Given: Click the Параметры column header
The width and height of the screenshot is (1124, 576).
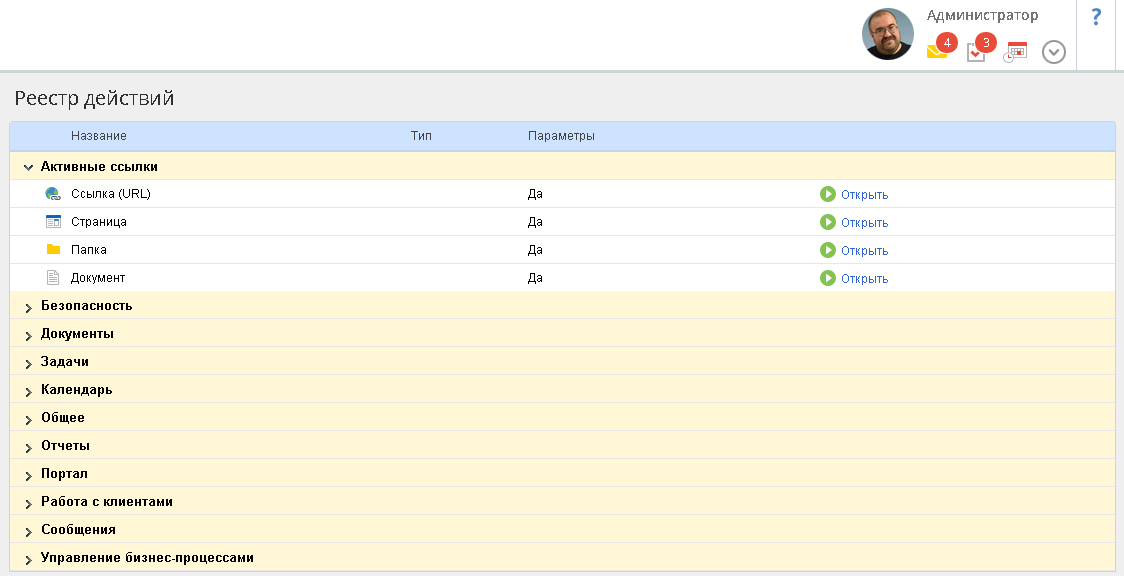Looking at the screenshot, I should point(561,135).
